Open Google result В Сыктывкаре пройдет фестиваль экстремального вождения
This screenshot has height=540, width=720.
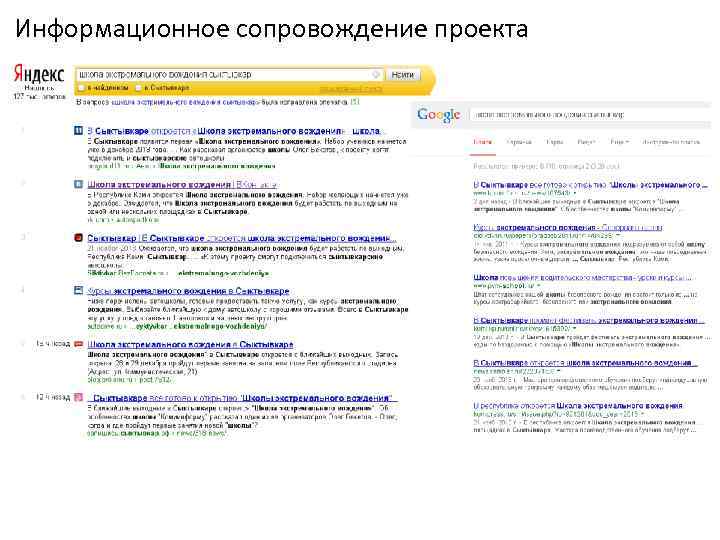[588, 320]
